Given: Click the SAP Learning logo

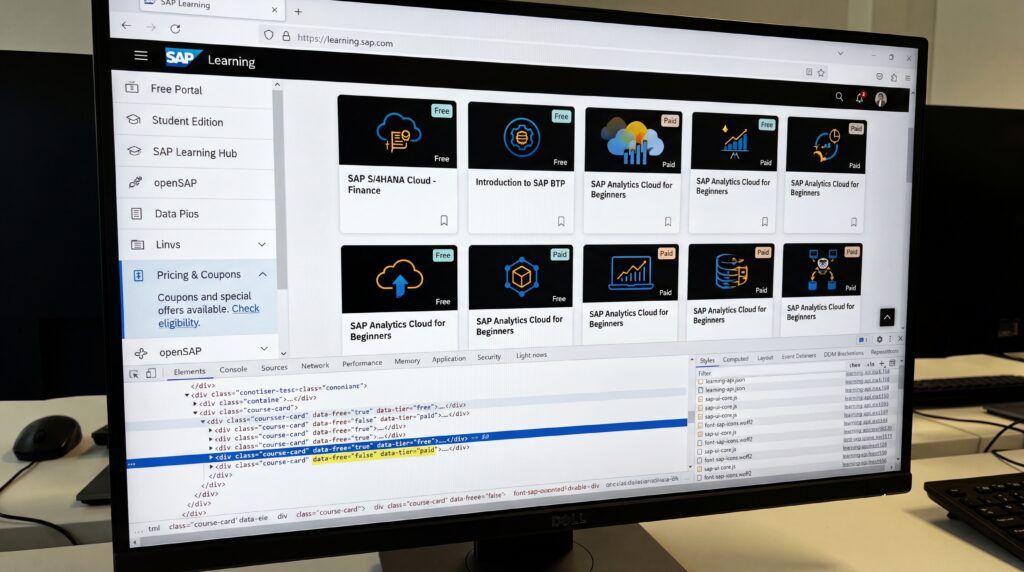Looking at the screenshot, I should (210, 59).
